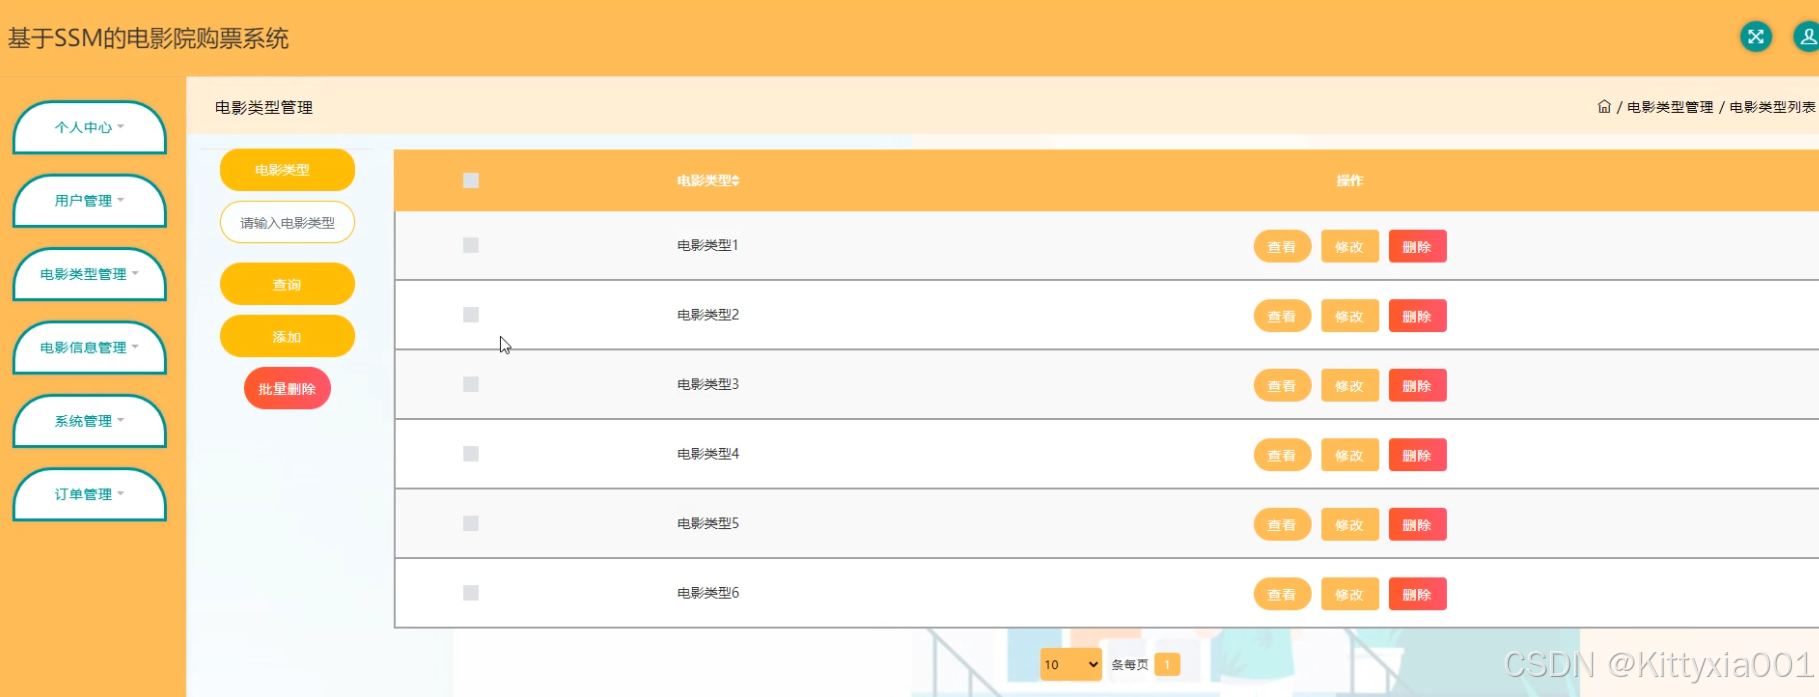The width and height of the screenshot is (1819, 697).
Task: Click the fullscreen toggle icon in header
Action: click(1755, 37)
